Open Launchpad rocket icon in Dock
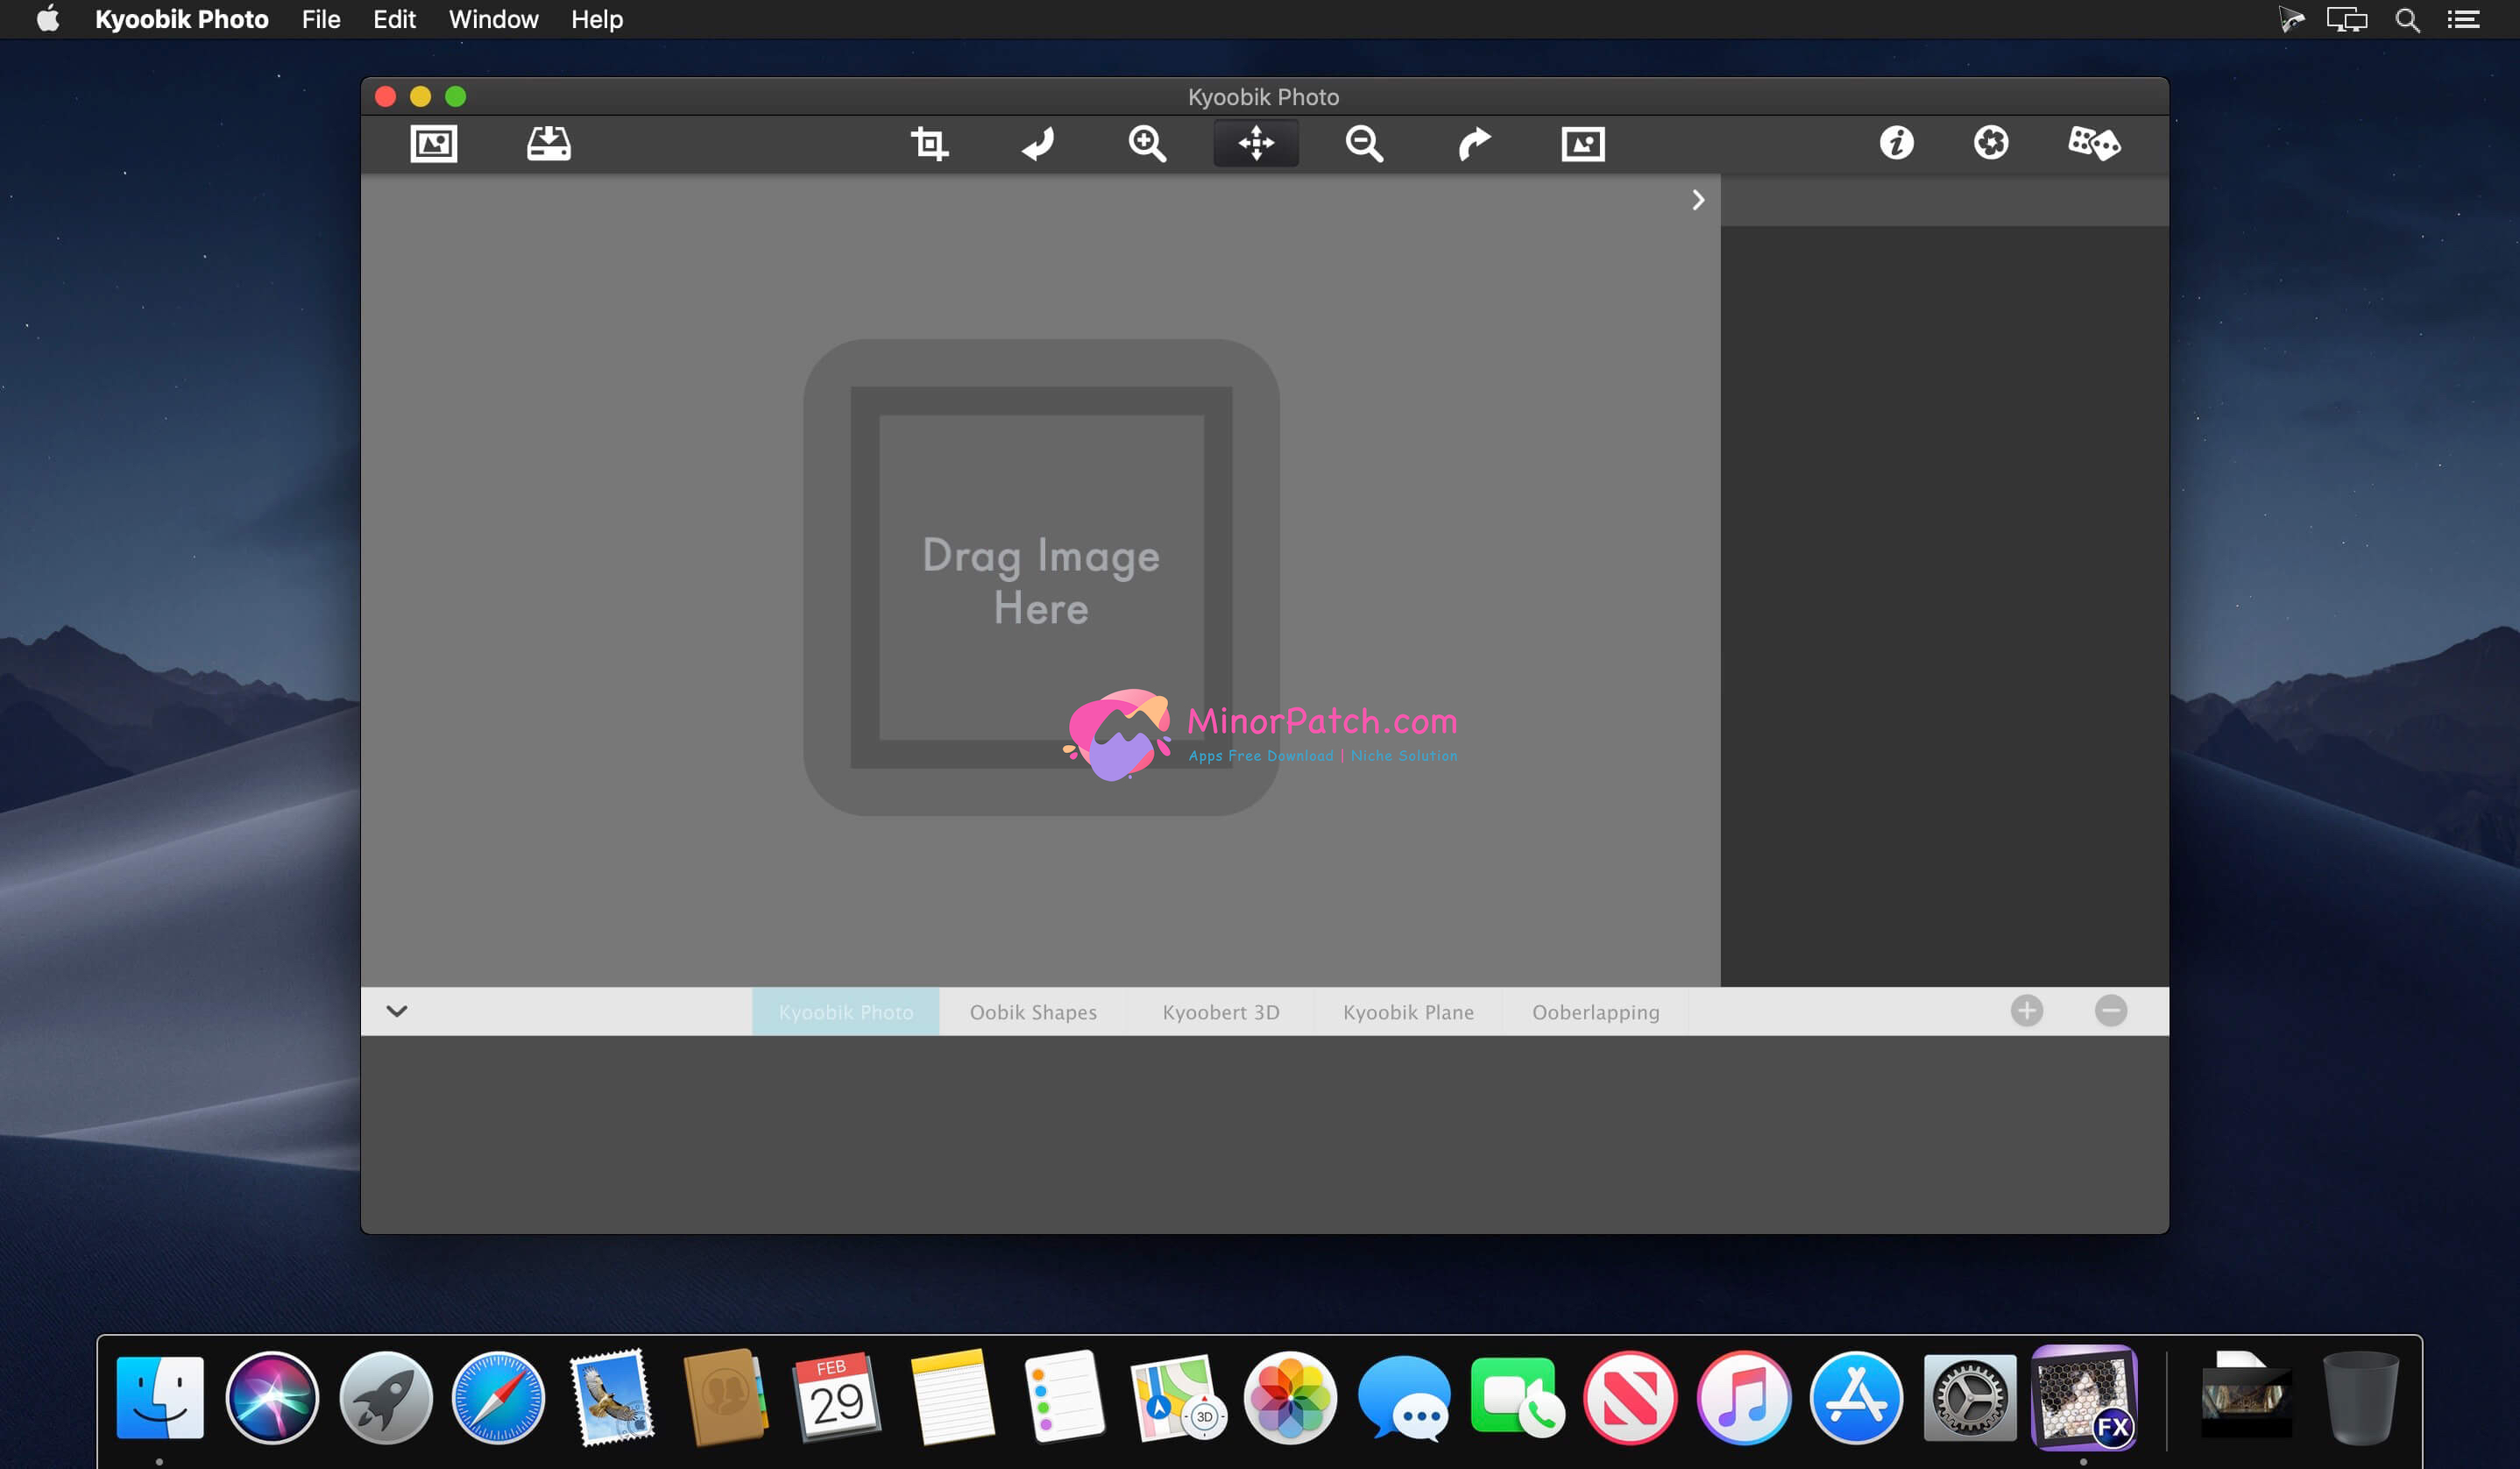This screenshot has height=1469, width=2520. 385,1397
